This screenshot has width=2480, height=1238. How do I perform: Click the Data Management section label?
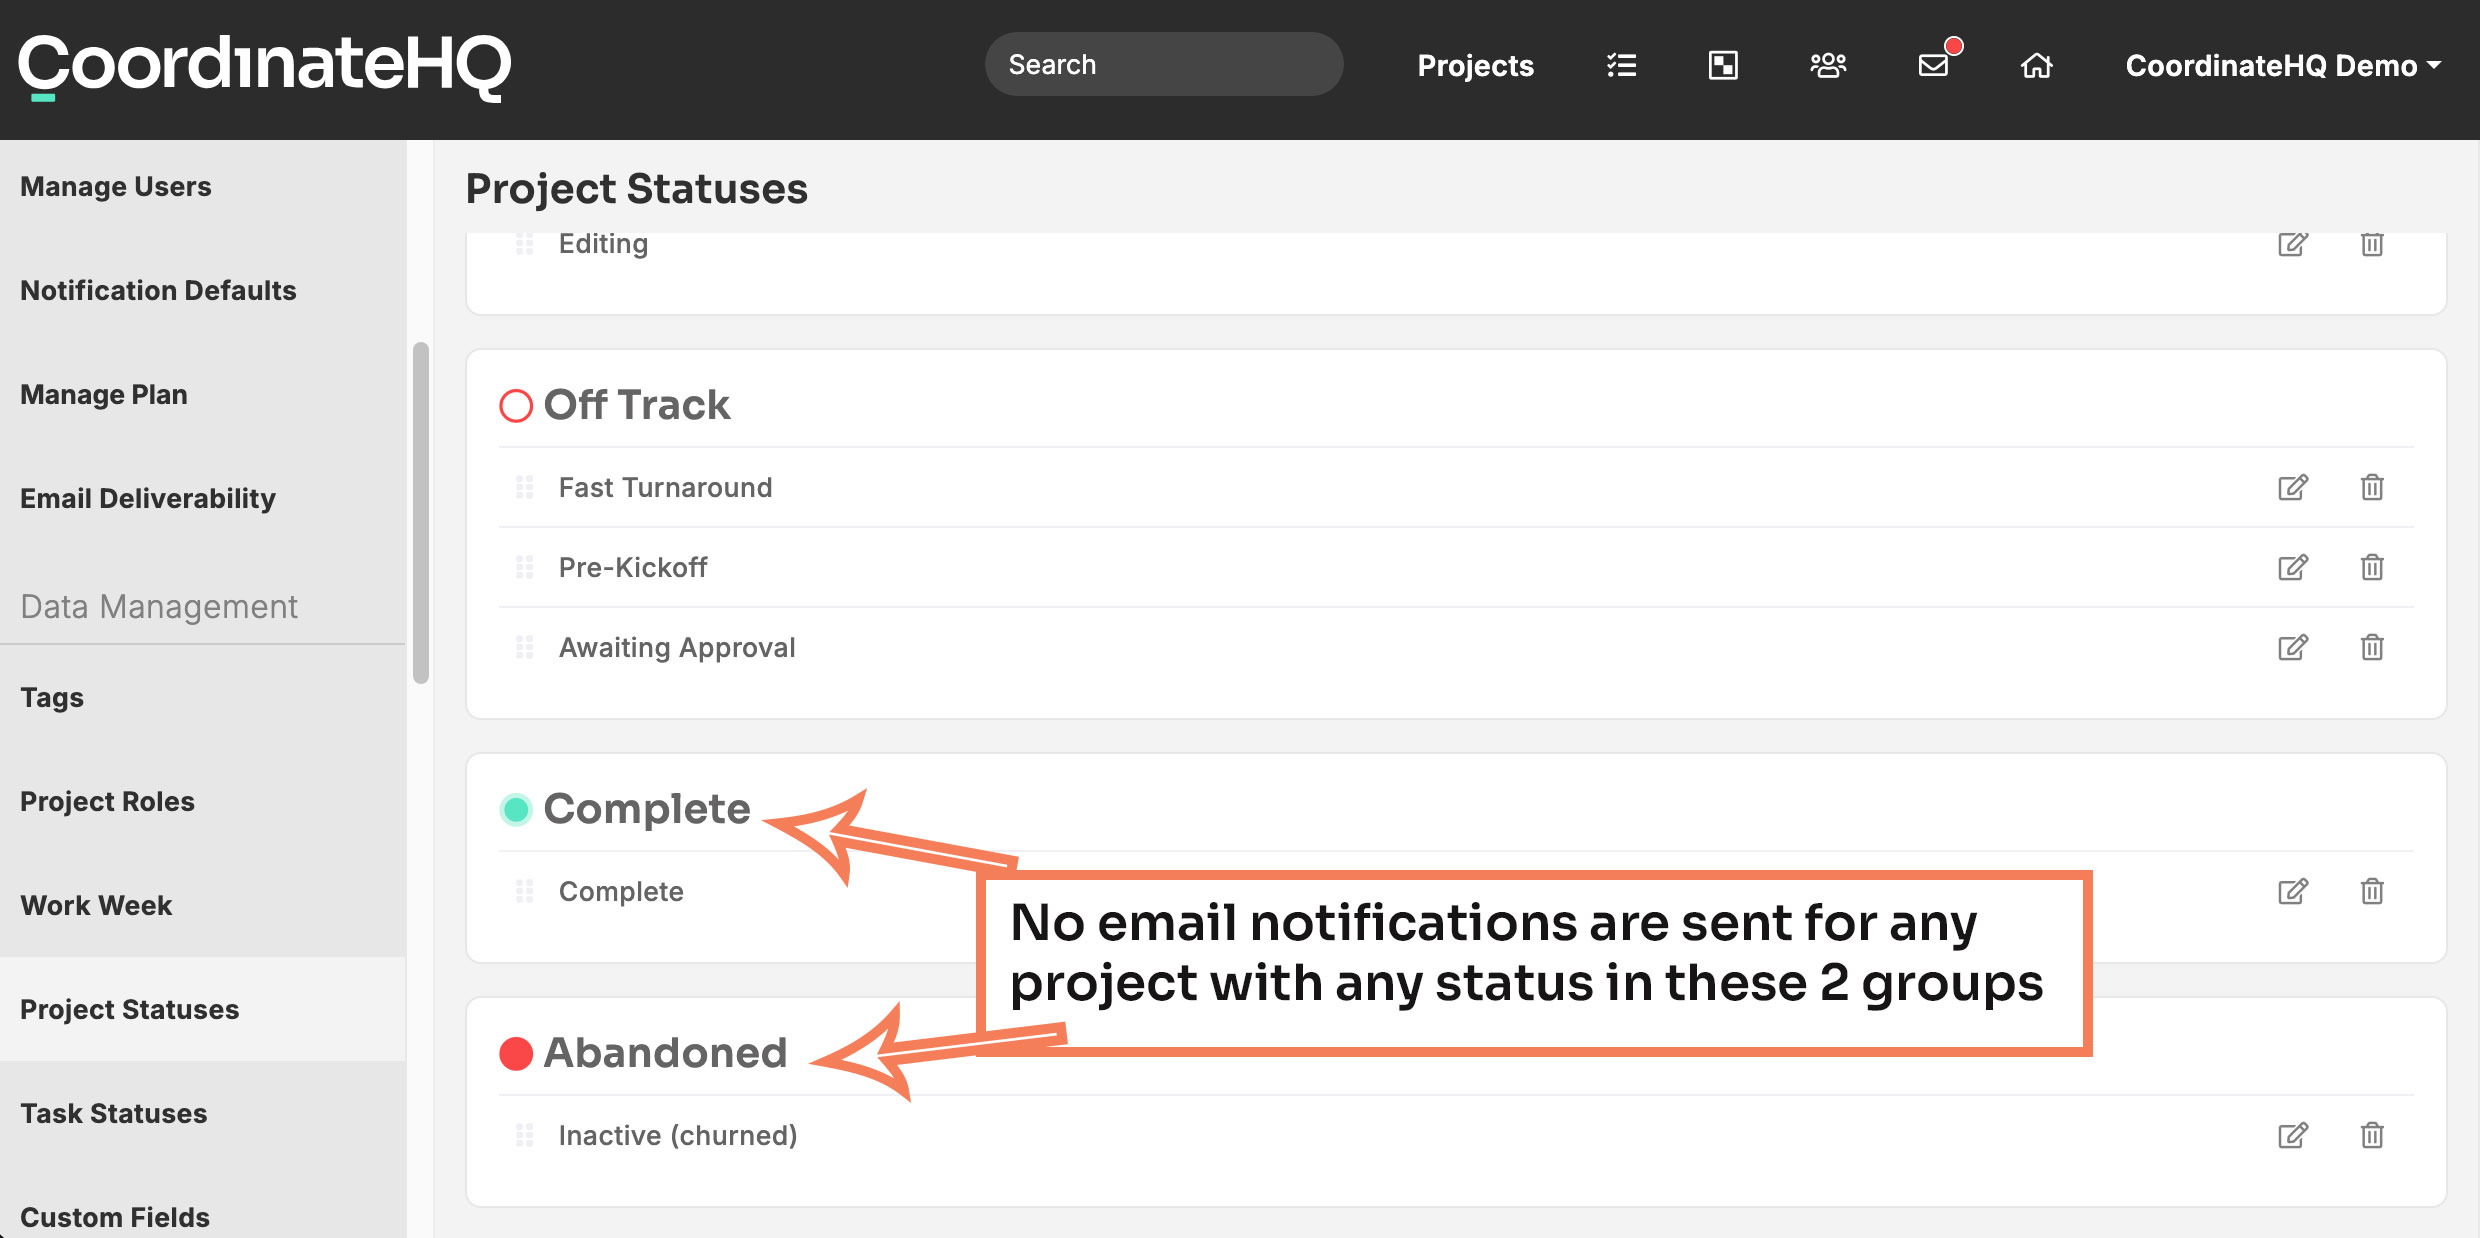(x=159, y=606)
